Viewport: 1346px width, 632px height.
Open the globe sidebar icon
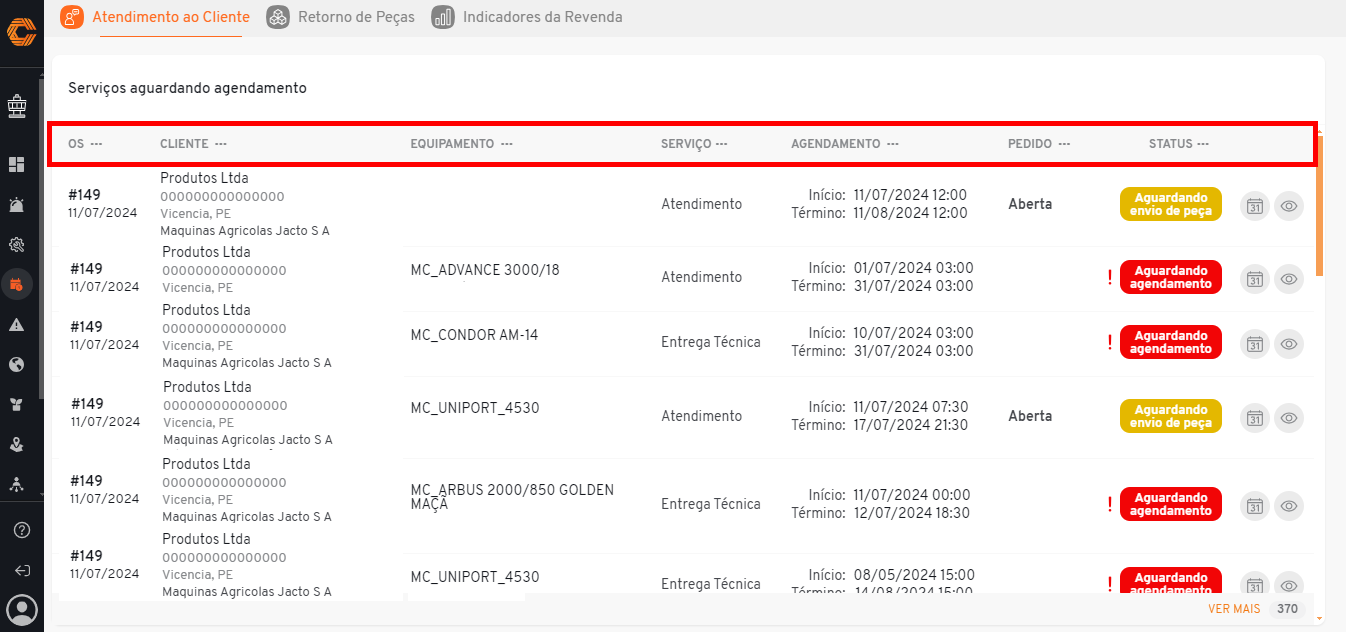(x=17, y=364)
